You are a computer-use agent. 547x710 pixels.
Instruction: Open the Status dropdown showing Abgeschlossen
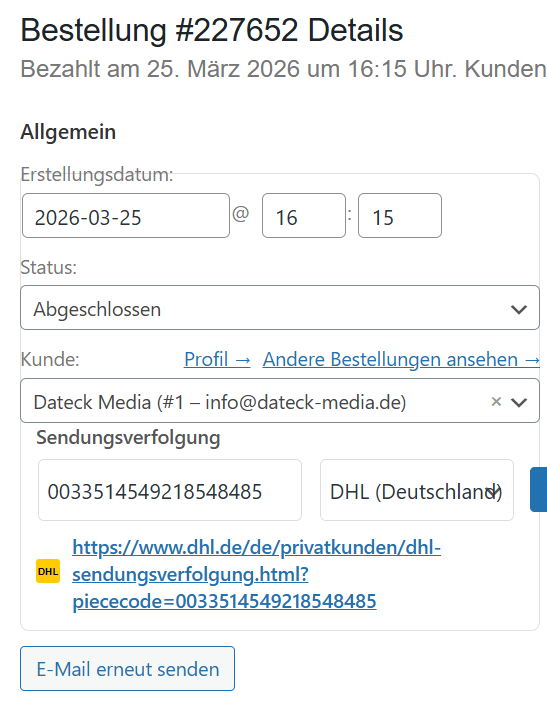[280, 307]
